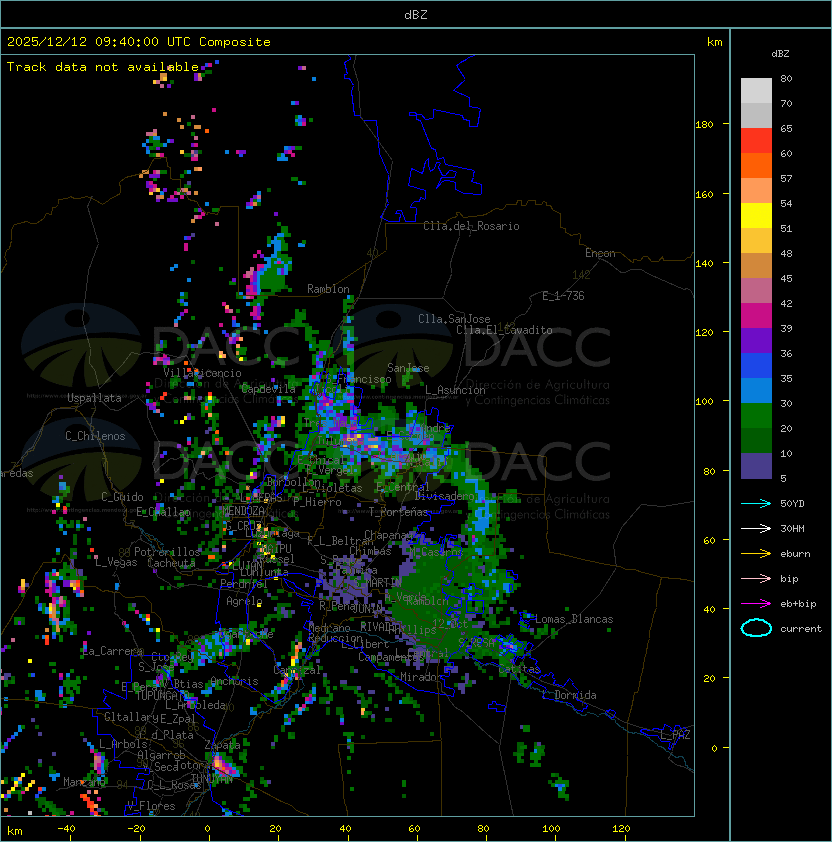Select the royal blue 35-36 dBZ swatch
This screenshot has height=842, width=832.
tap(756, 365)
